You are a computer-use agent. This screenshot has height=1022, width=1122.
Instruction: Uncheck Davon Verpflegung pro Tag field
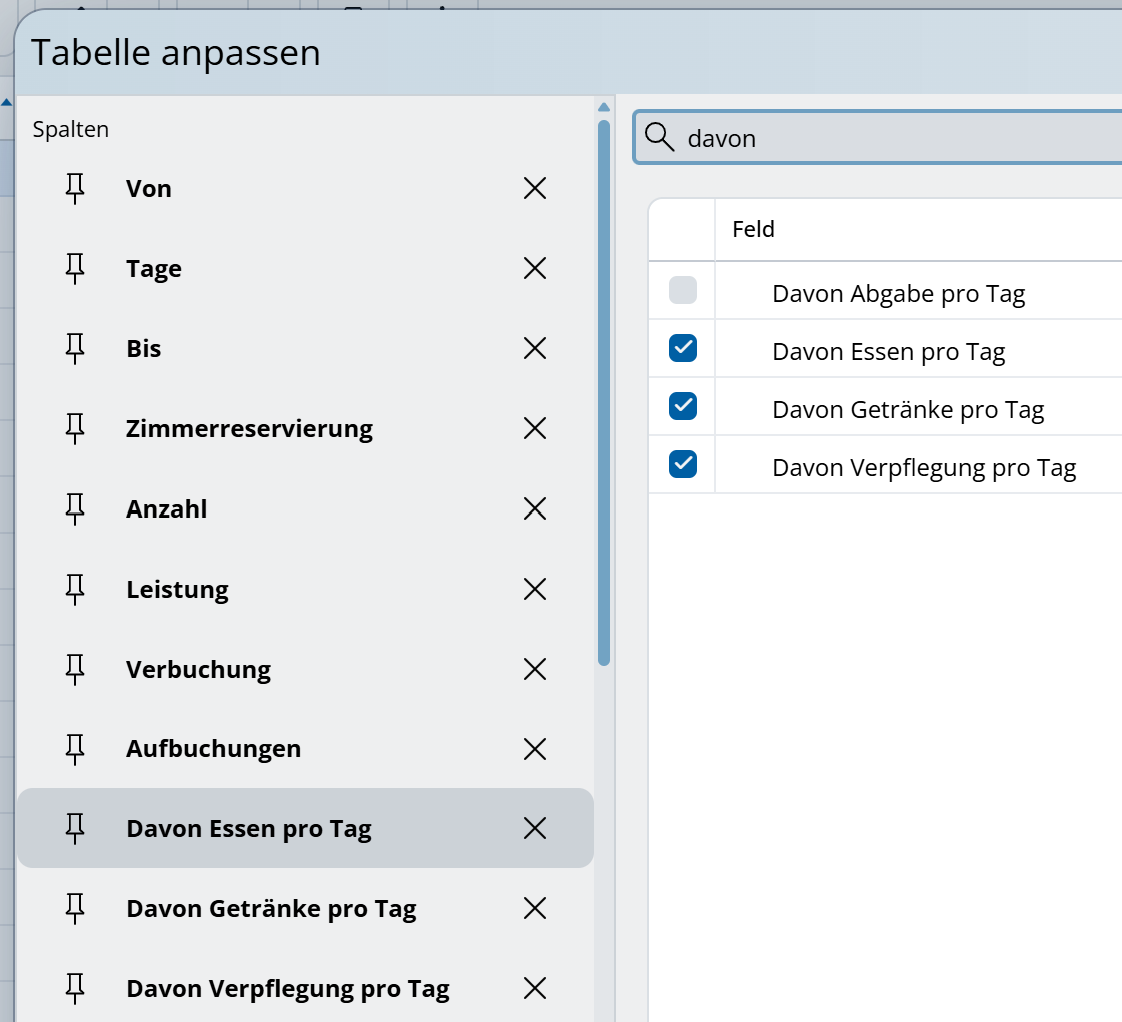[683, 465]
